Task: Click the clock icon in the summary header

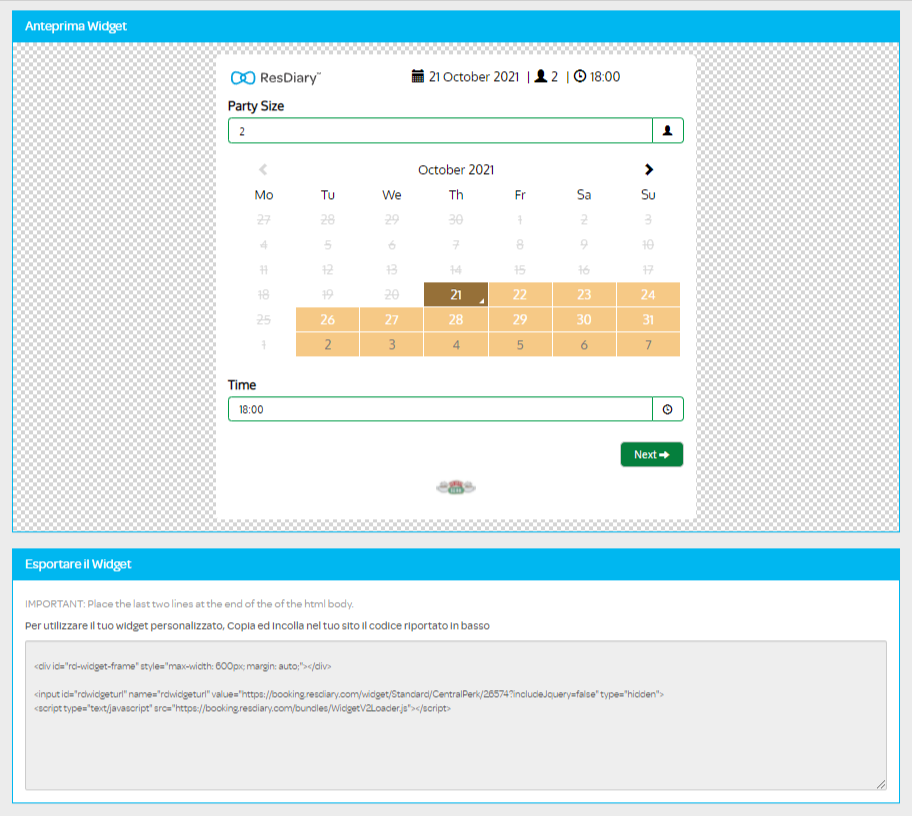Action: click(580, 76)
